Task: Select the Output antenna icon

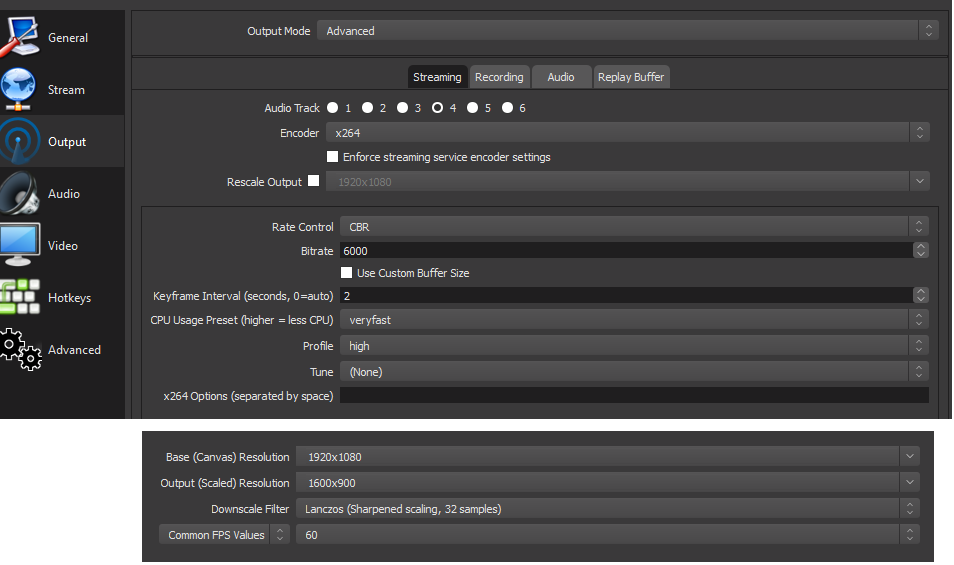Action: coord(20,142)
